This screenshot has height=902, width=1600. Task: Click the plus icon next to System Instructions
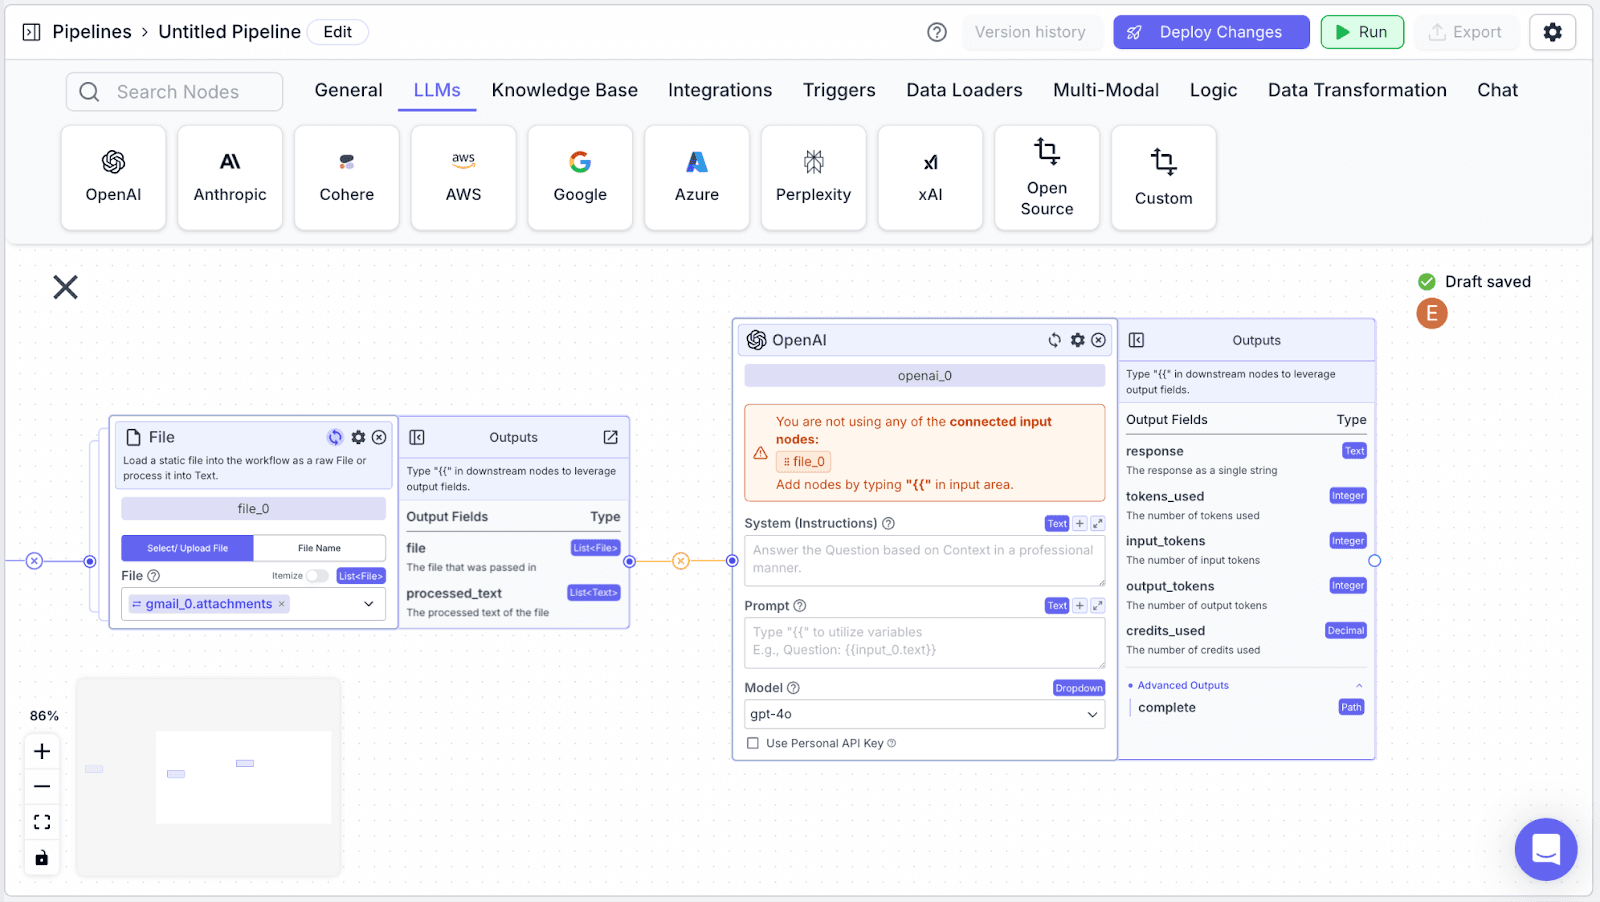click(1079, 524)
